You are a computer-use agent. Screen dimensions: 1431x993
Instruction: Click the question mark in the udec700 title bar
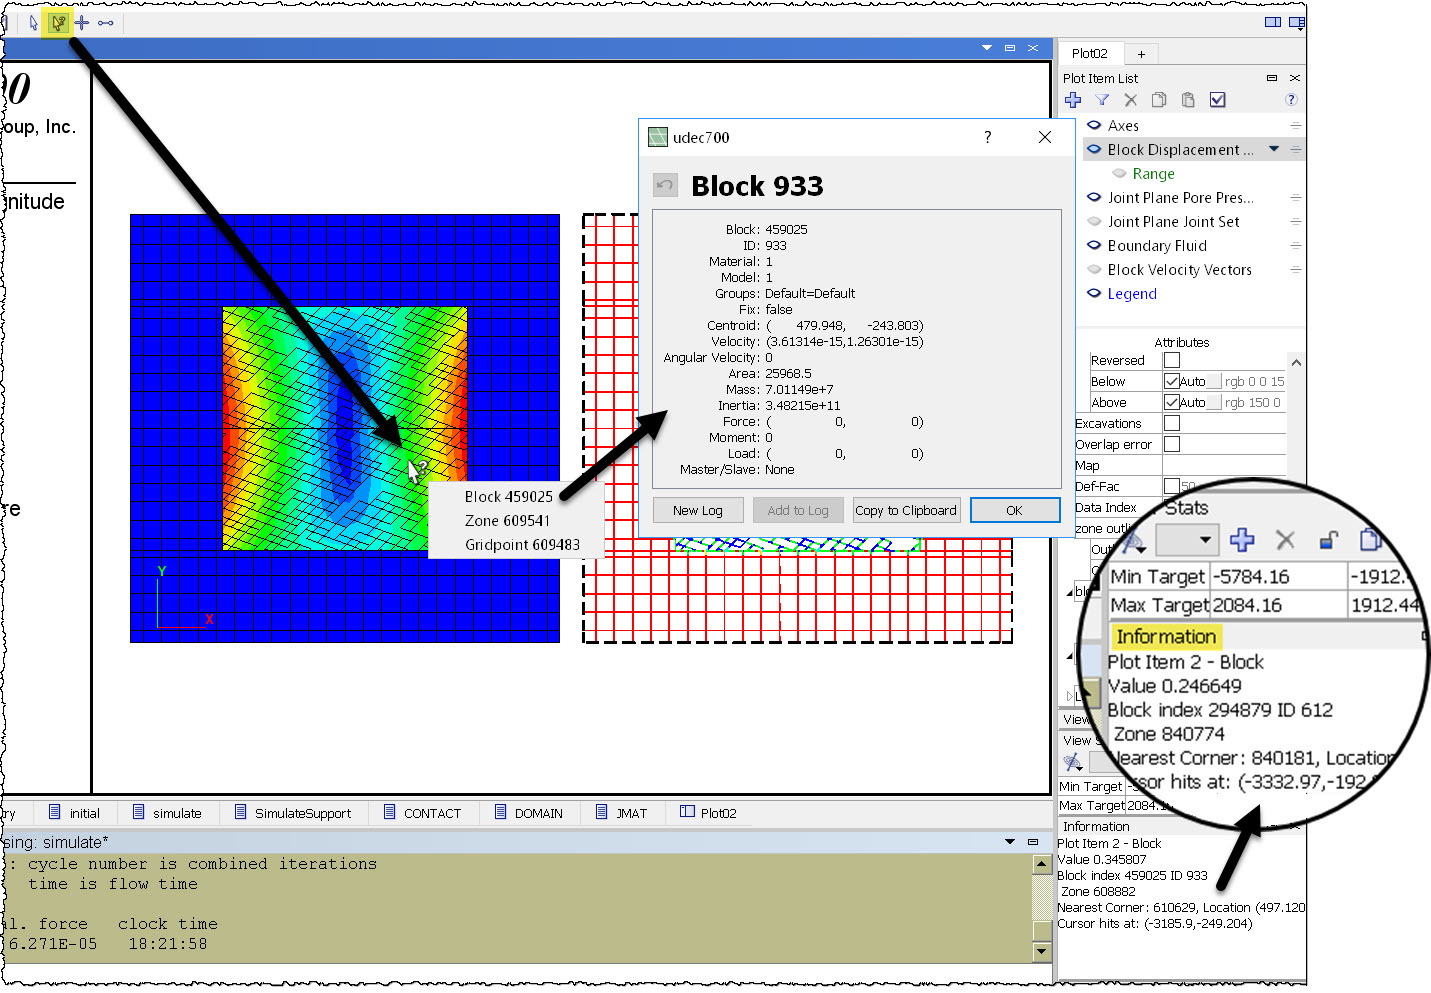coord(988,138)
